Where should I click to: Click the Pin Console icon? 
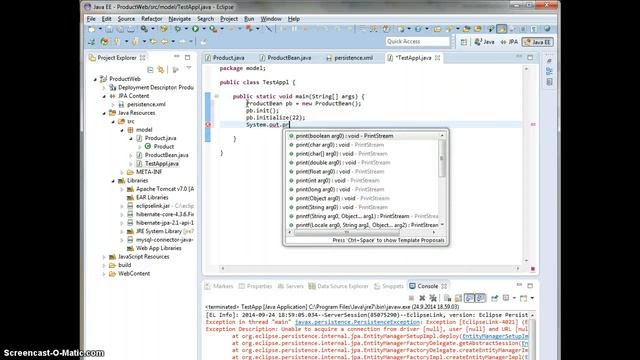tap(494, 298)
